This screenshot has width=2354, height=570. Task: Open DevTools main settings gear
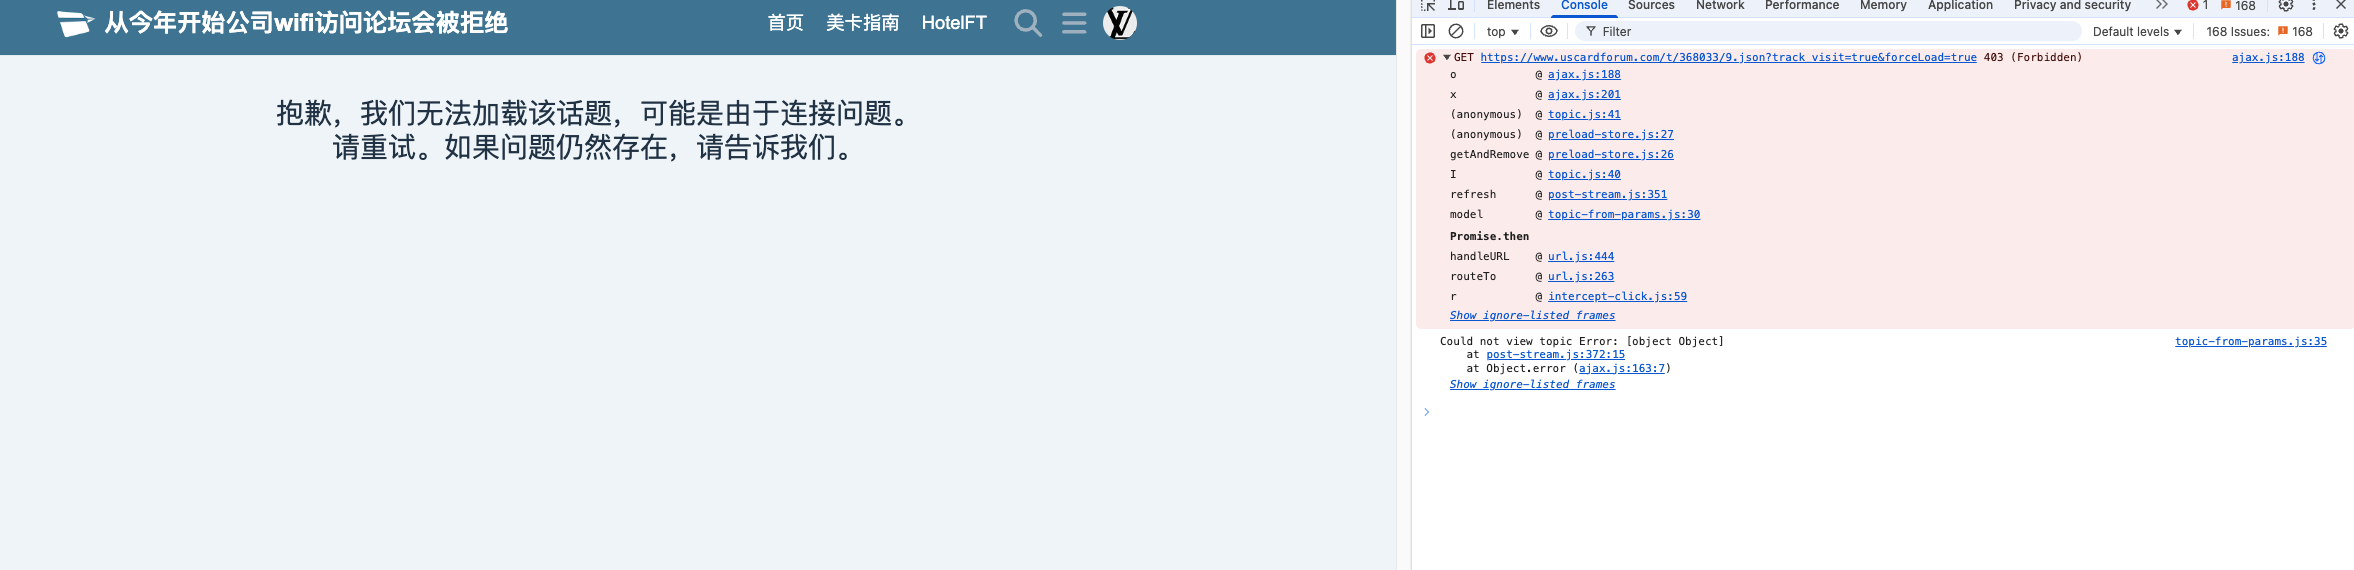2286,5
